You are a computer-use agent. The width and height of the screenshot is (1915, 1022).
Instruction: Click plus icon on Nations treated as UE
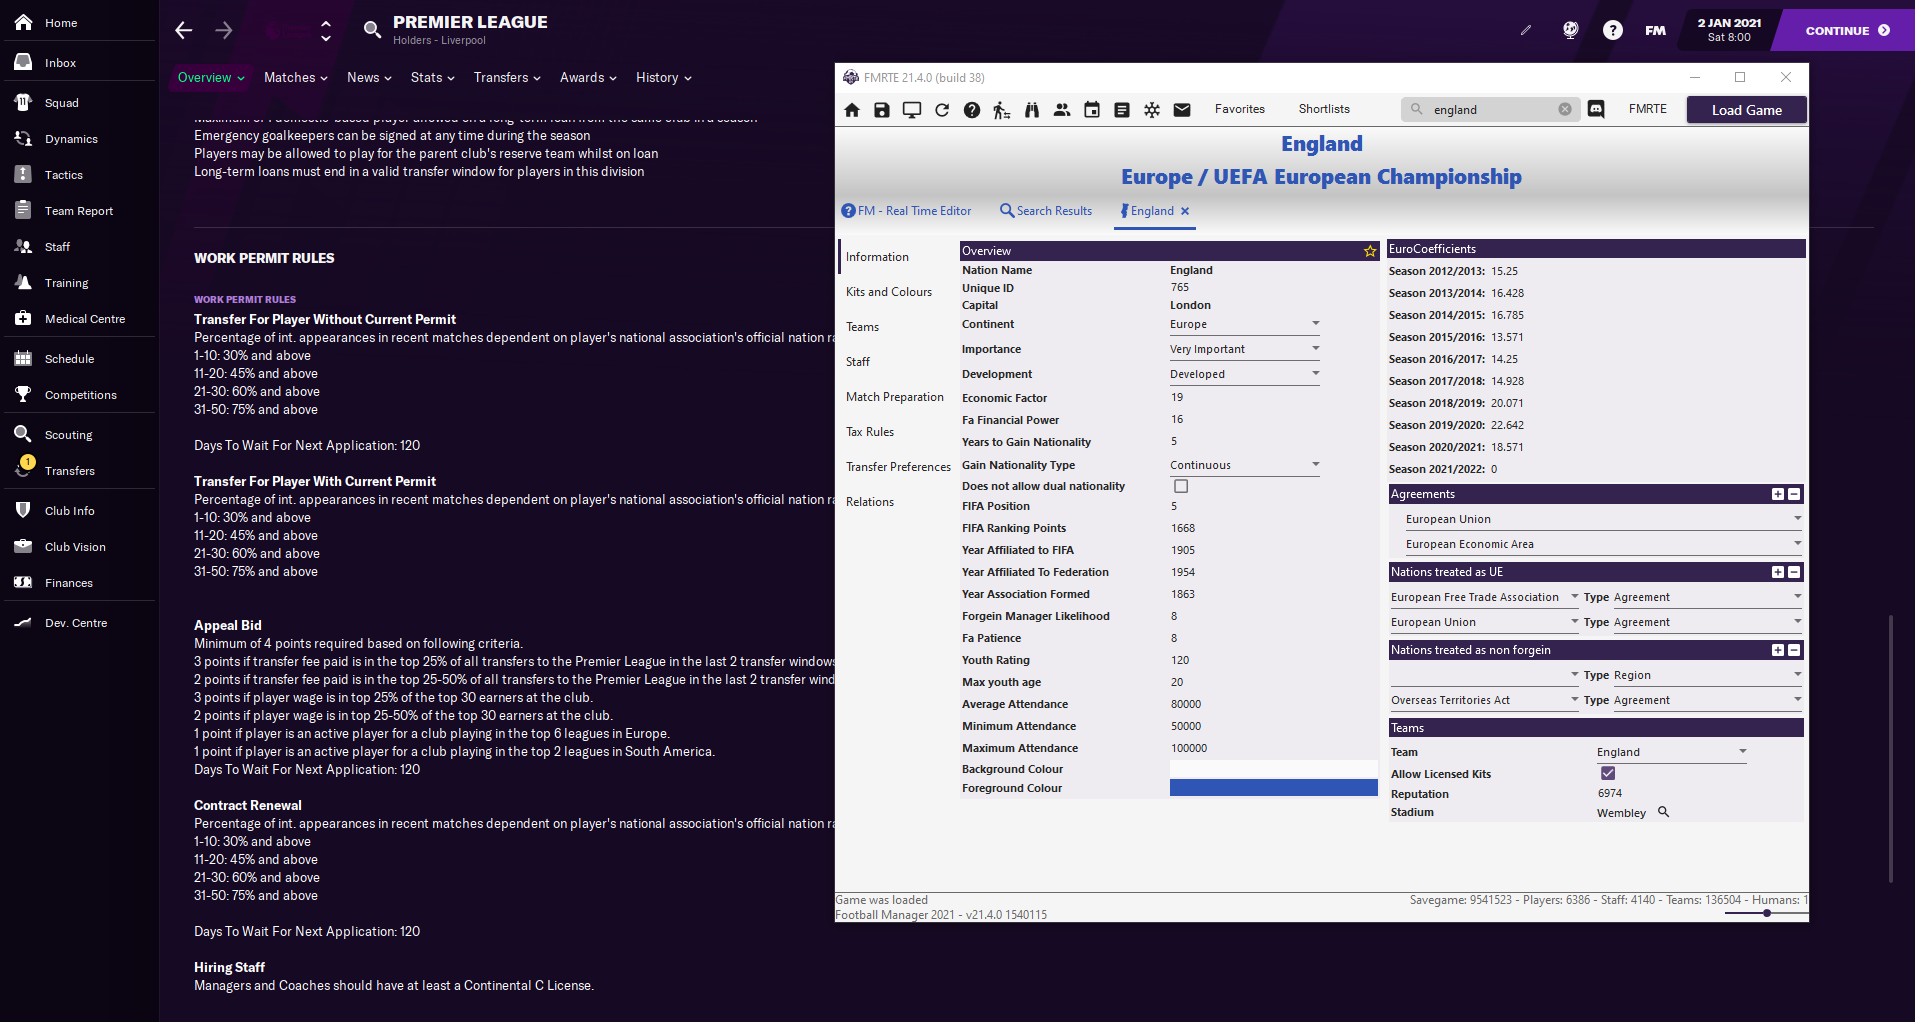(x=1778, y=572)
